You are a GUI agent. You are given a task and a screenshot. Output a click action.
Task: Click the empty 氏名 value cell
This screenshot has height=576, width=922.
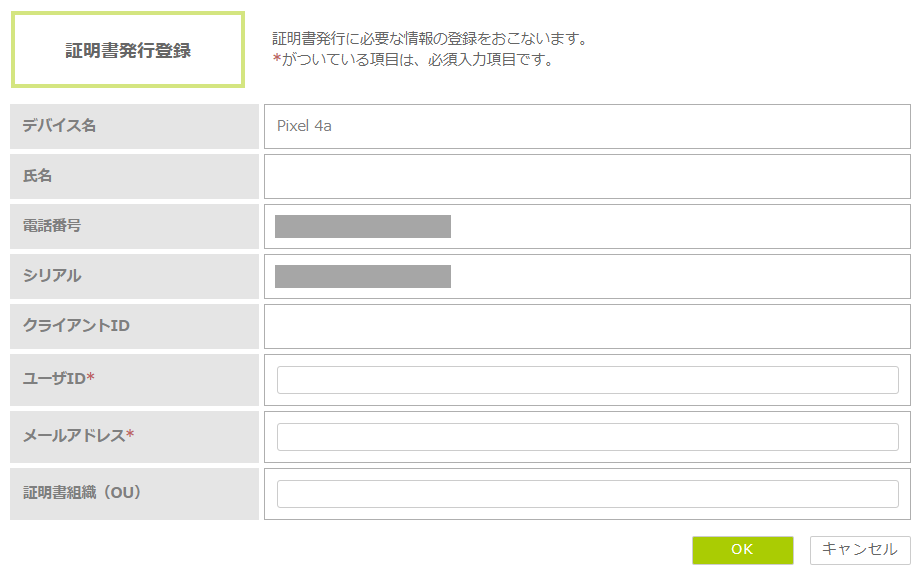click(587, 176)
